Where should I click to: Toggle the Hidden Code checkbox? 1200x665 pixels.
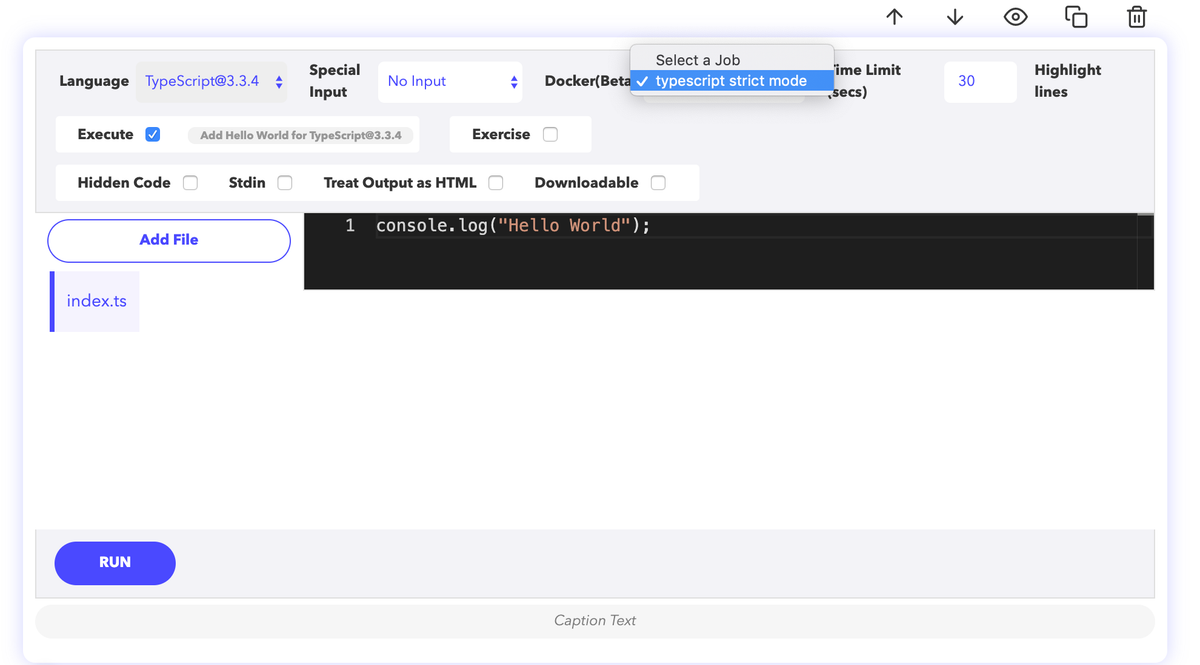190,183
